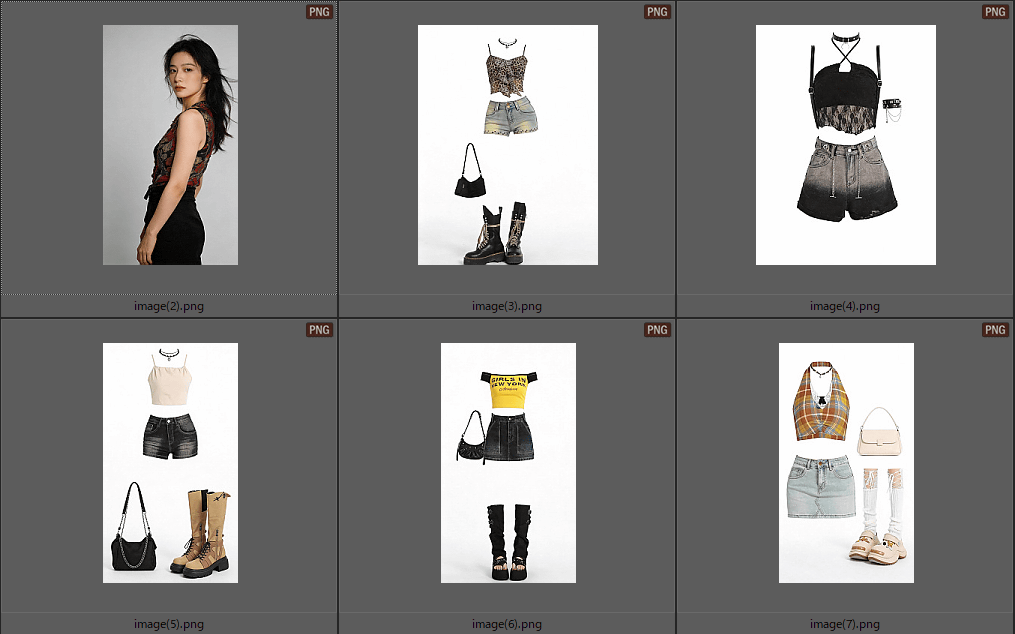Click the image(2).png filename label
This screenshot has width=1015, height=634.
pos(169,306)
